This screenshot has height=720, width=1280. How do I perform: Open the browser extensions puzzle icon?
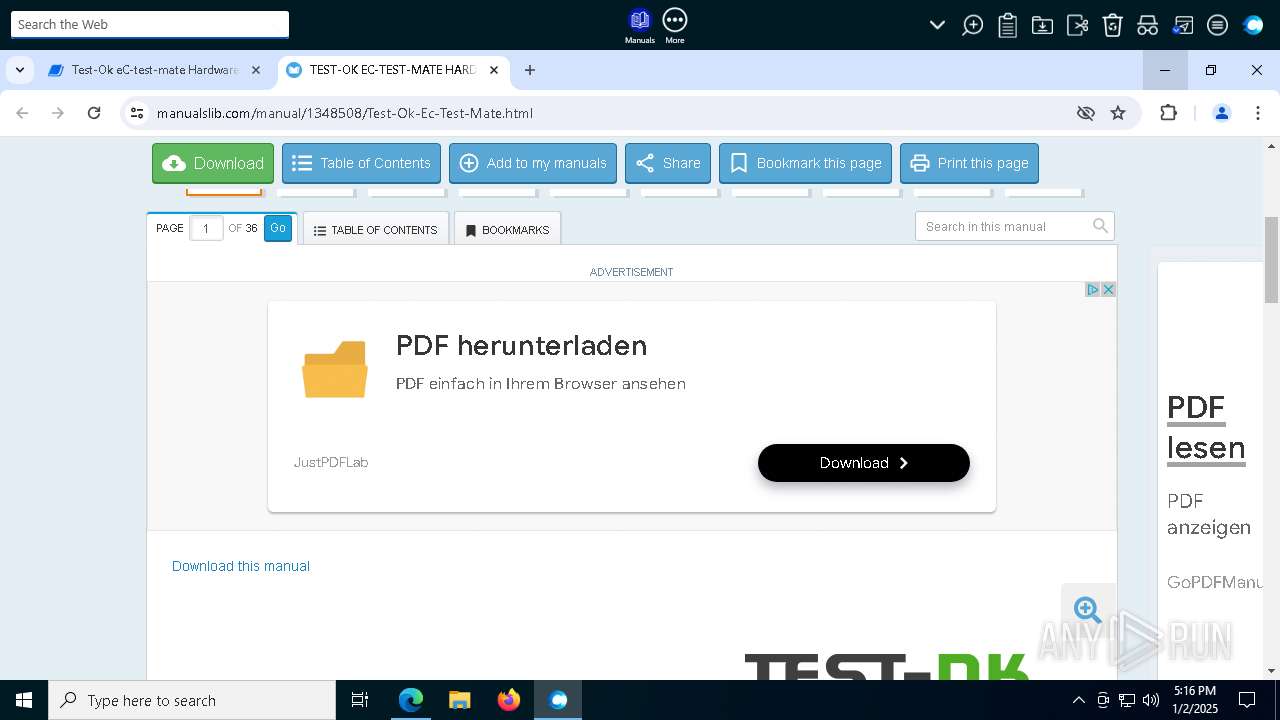[1168, 113]
